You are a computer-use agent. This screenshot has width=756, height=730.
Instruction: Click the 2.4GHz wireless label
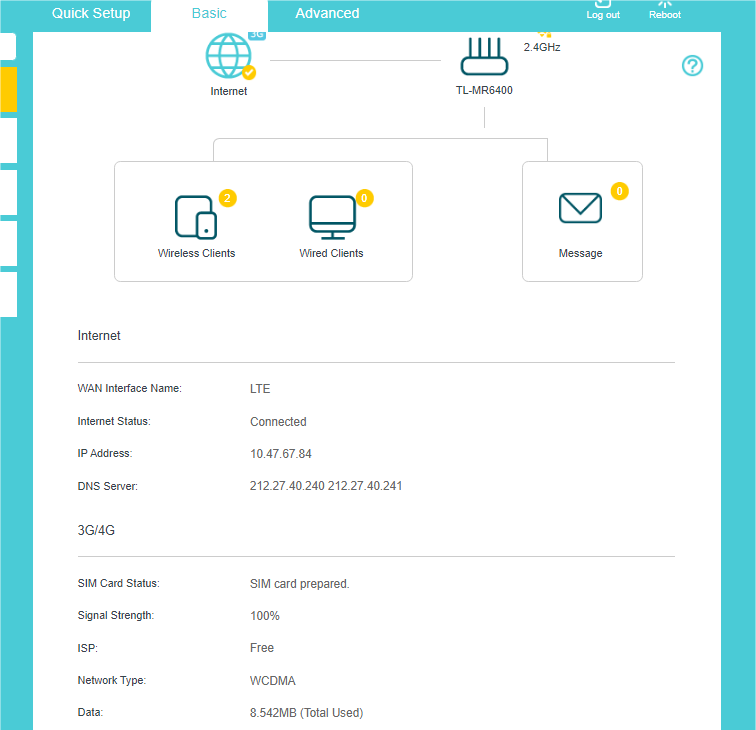(542, 46)
